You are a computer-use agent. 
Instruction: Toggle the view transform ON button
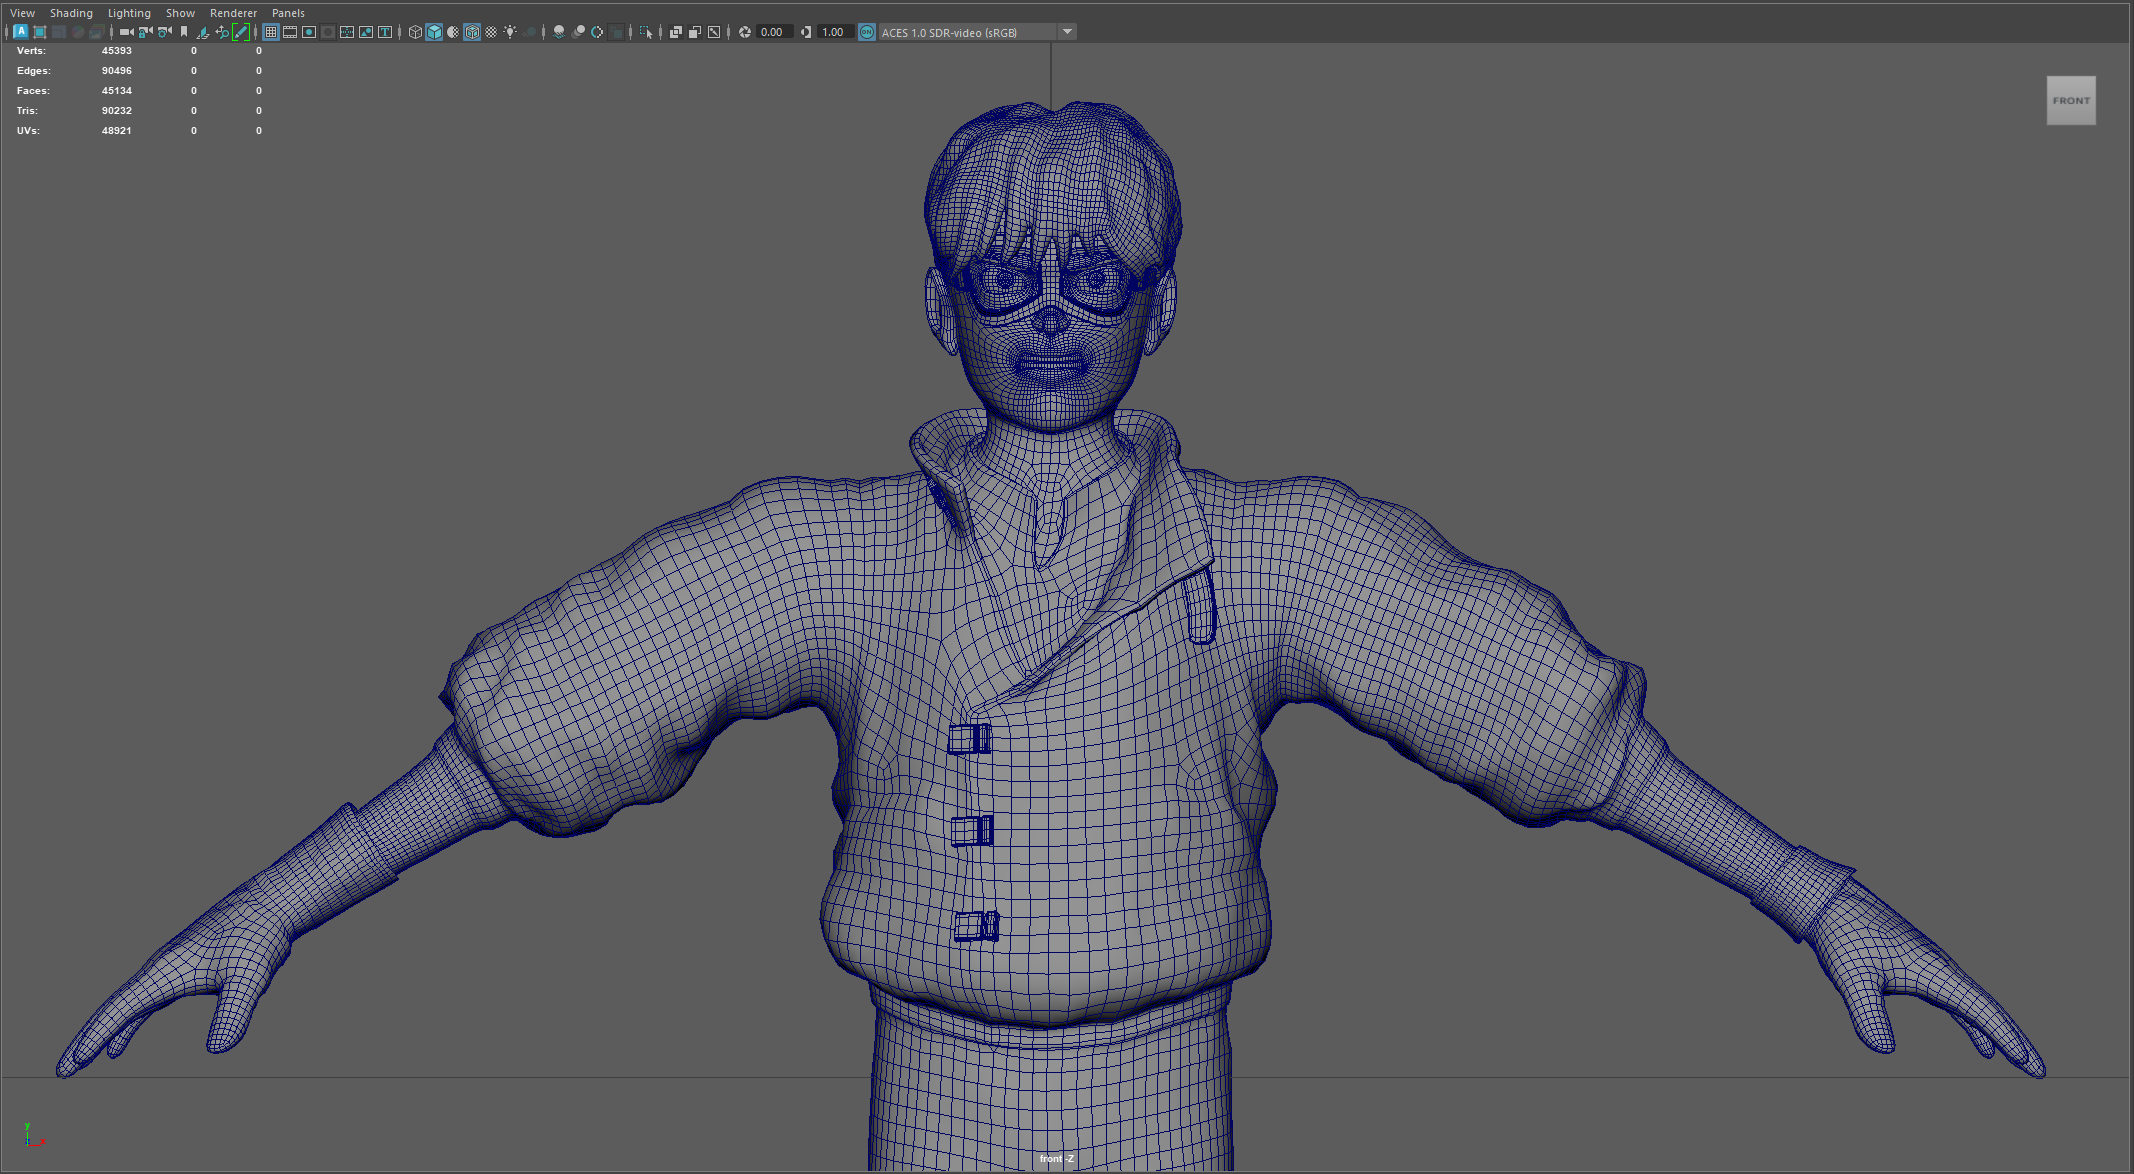point(867,32)
